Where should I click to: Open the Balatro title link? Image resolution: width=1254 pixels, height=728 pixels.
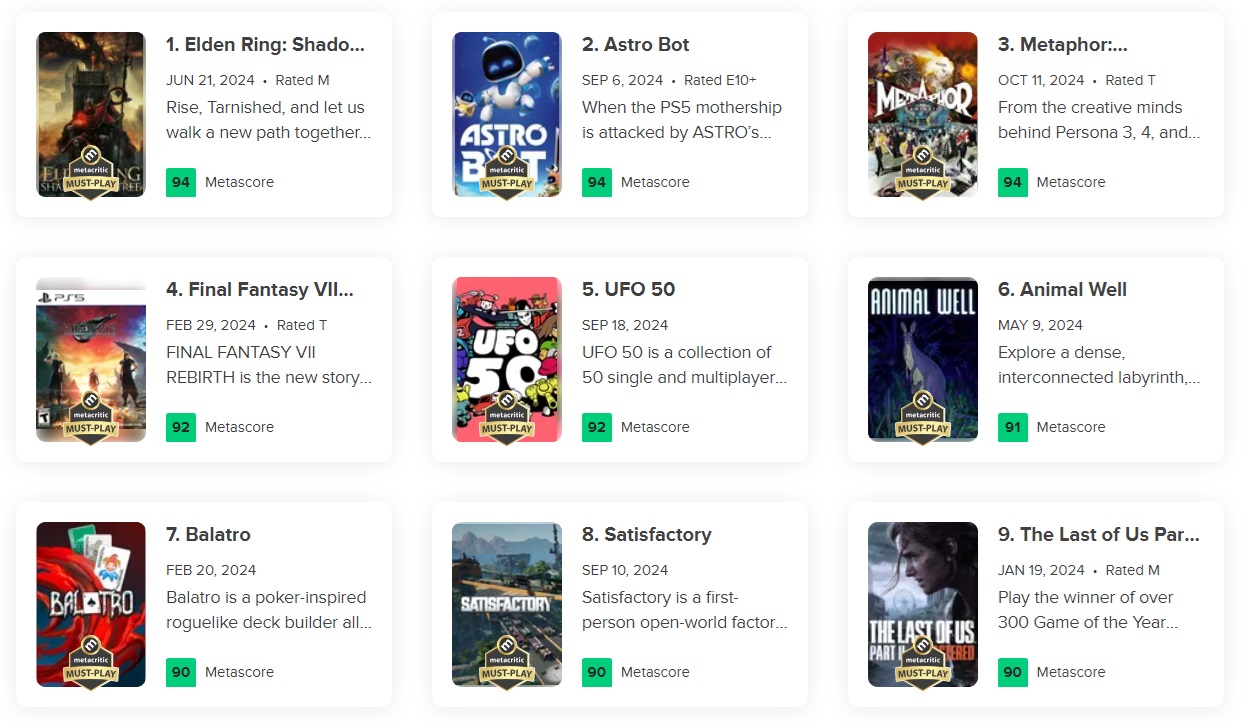[208, 535]
